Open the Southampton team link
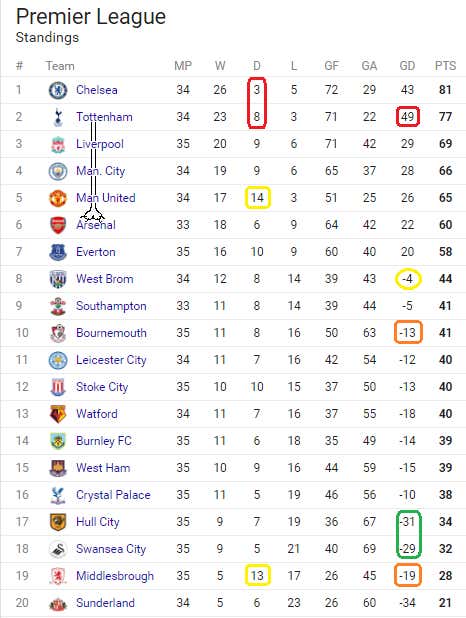 (x=111, y=306)
